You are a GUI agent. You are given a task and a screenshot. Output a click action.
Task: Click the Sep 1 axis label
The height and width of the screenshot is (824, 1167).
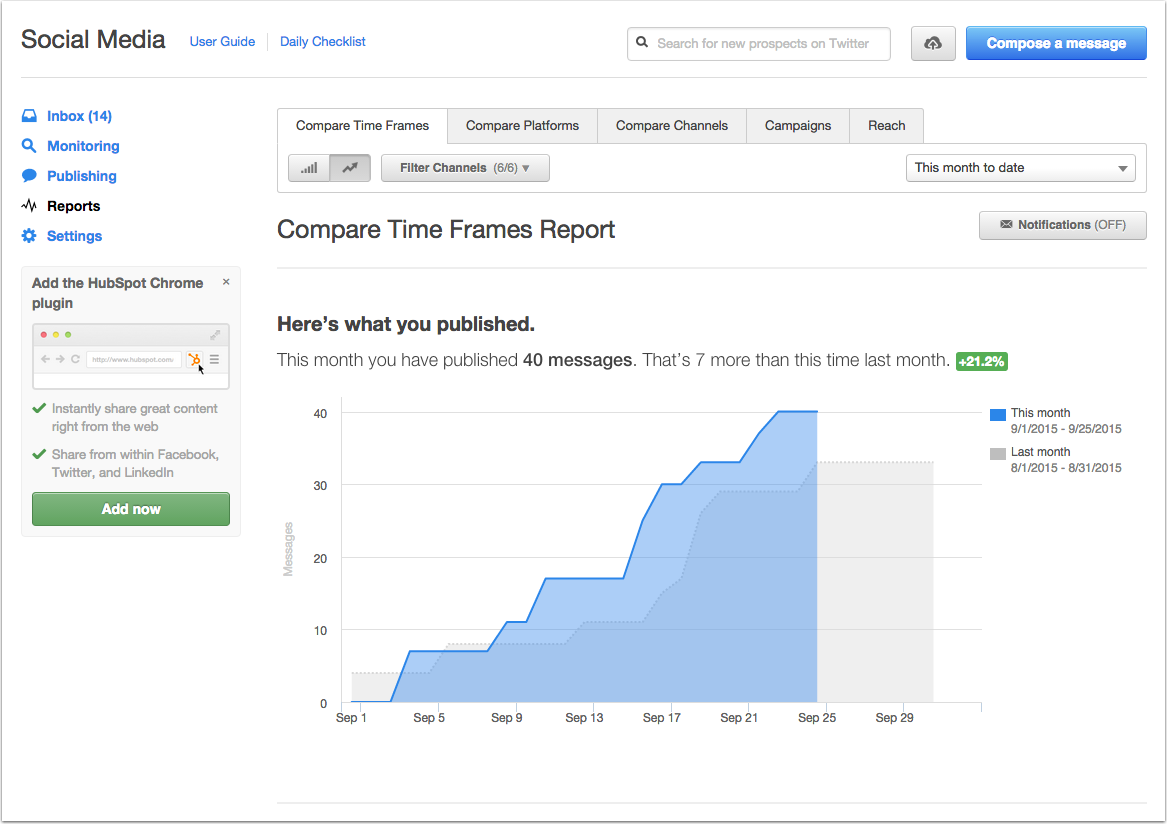[351, 718]
